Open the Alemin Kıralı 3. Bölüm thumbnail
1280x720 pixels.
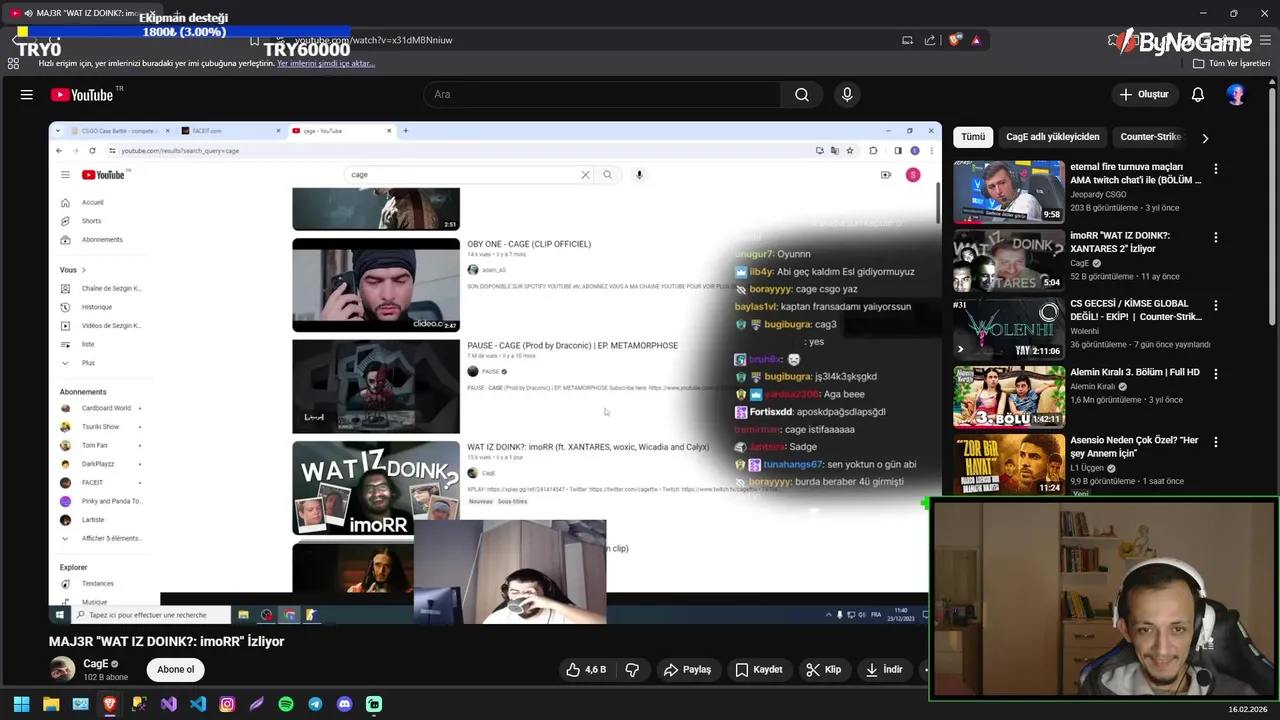pyautogui.click(x=1009, y=396)
